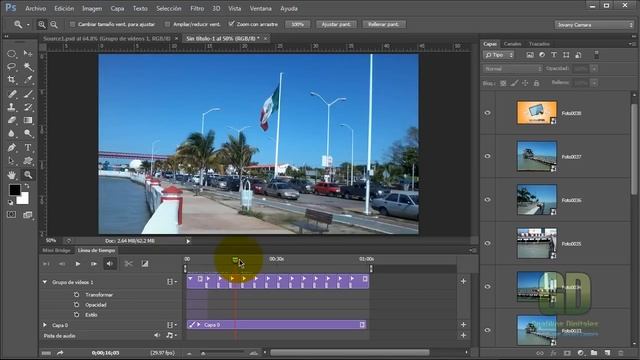Select the Path Selection tool
640x360 pixels.
click(11, 161)
